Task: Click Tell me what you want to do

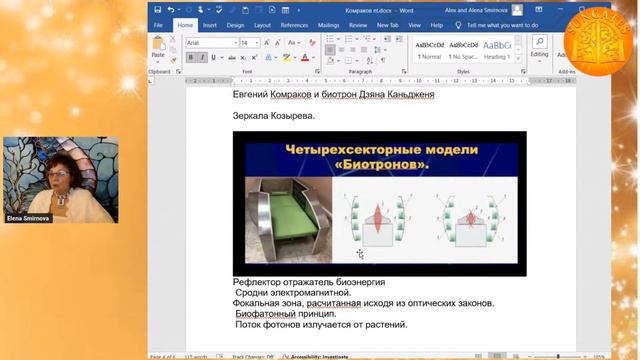Action: [502, 25]
